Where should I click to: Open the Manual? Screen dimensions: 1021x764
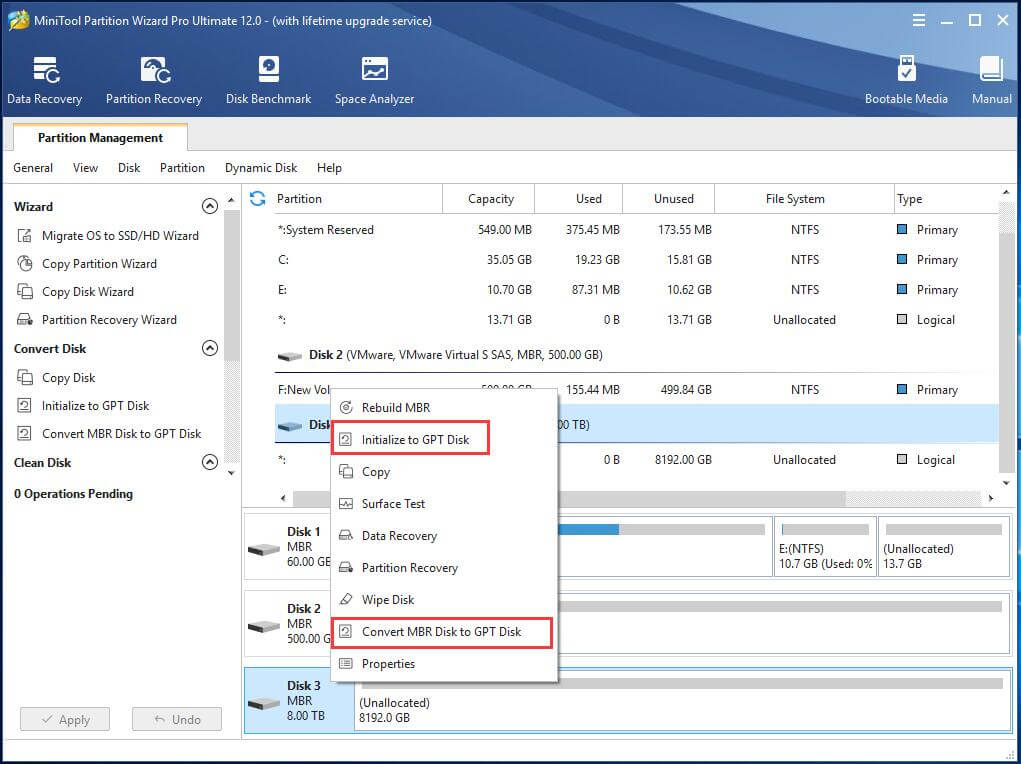[991, 80]
